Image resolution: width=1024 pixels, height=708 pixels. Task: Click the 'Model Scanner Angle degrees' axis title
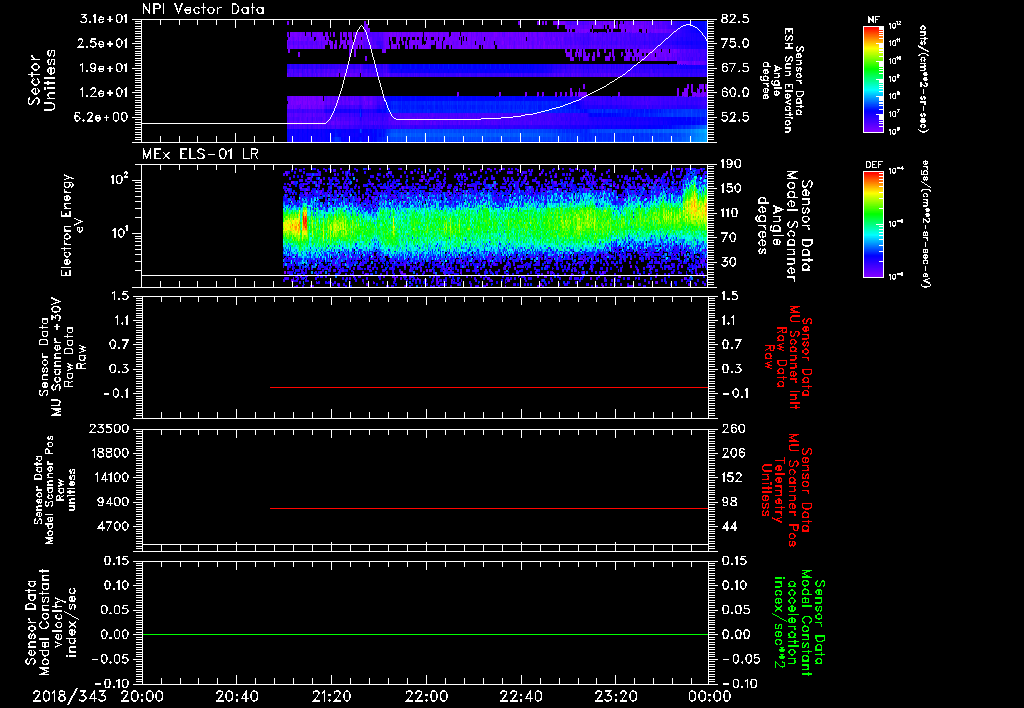[784, 225]
